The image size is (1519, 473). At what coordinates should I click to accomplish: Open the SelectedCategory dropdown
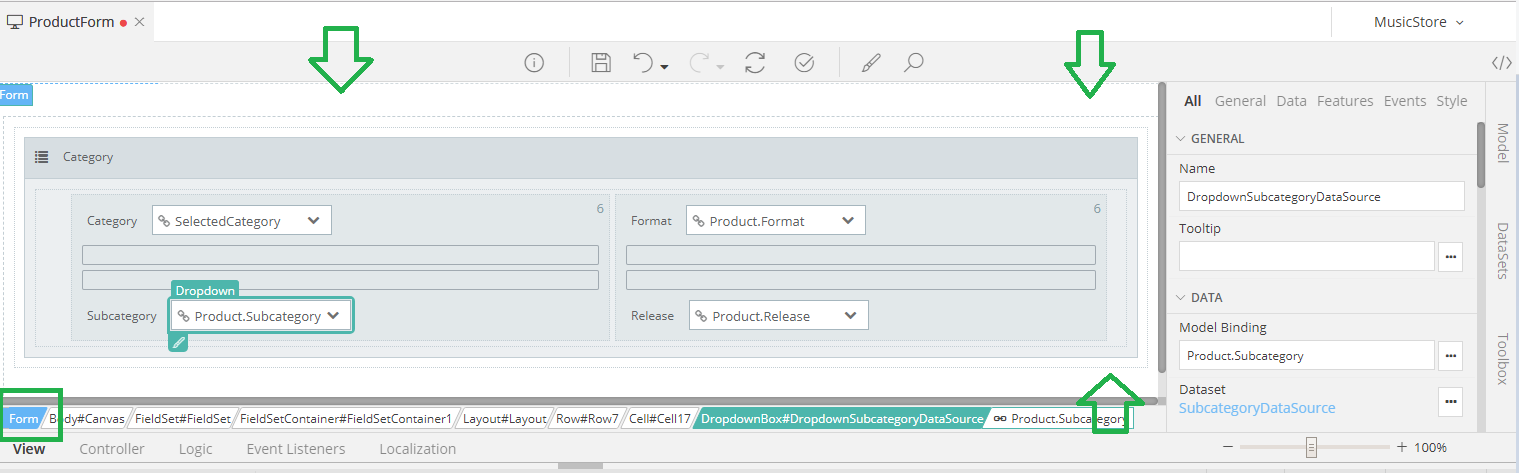(241, 221)
